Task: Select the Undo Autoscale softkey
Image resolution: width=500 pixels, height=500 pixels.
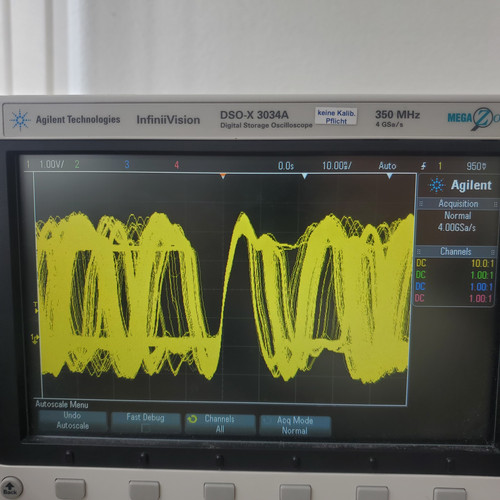Action: (72, 421)
